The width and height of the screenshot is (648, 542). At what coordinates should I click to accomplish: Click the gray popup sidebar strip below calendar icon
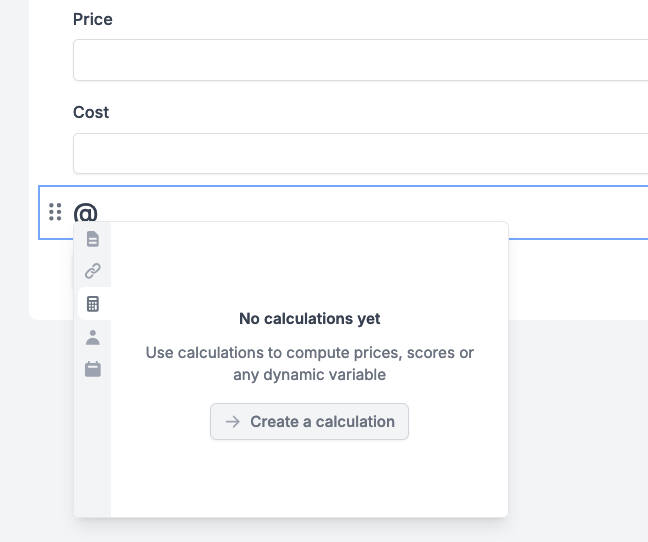point(92,446)
